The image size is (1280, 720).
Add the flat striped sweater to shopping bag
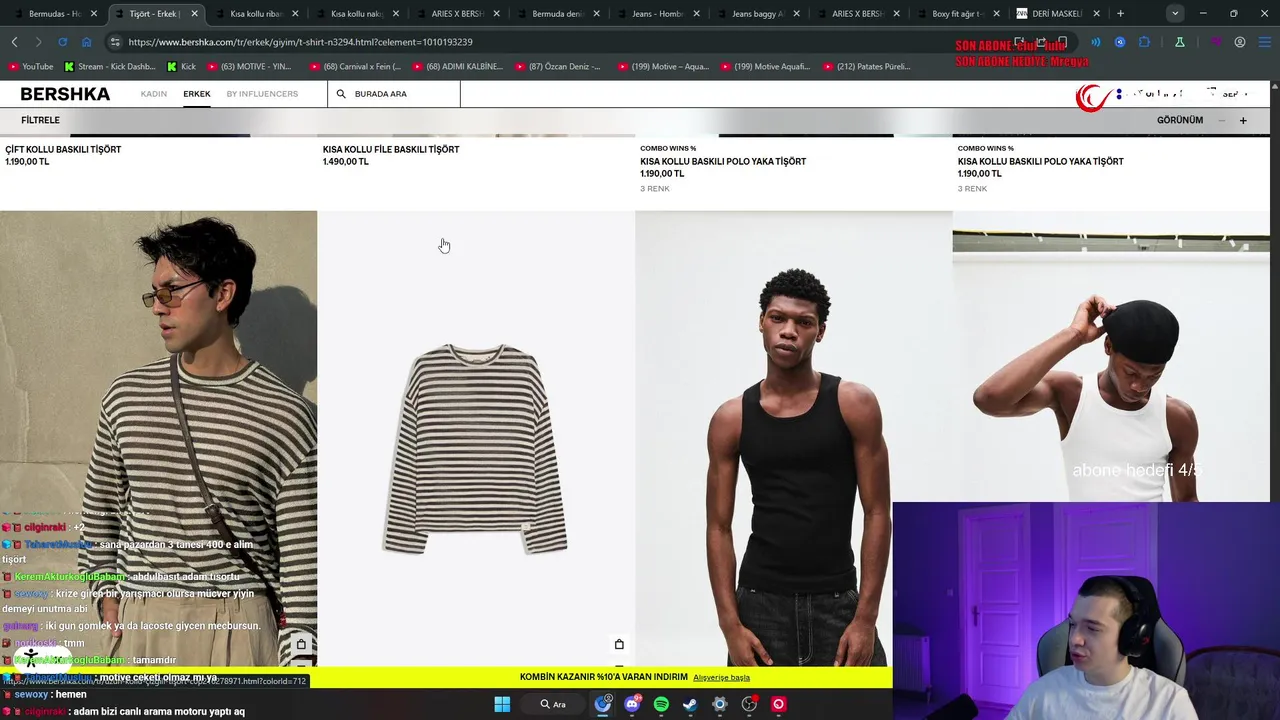pos(619,644)
